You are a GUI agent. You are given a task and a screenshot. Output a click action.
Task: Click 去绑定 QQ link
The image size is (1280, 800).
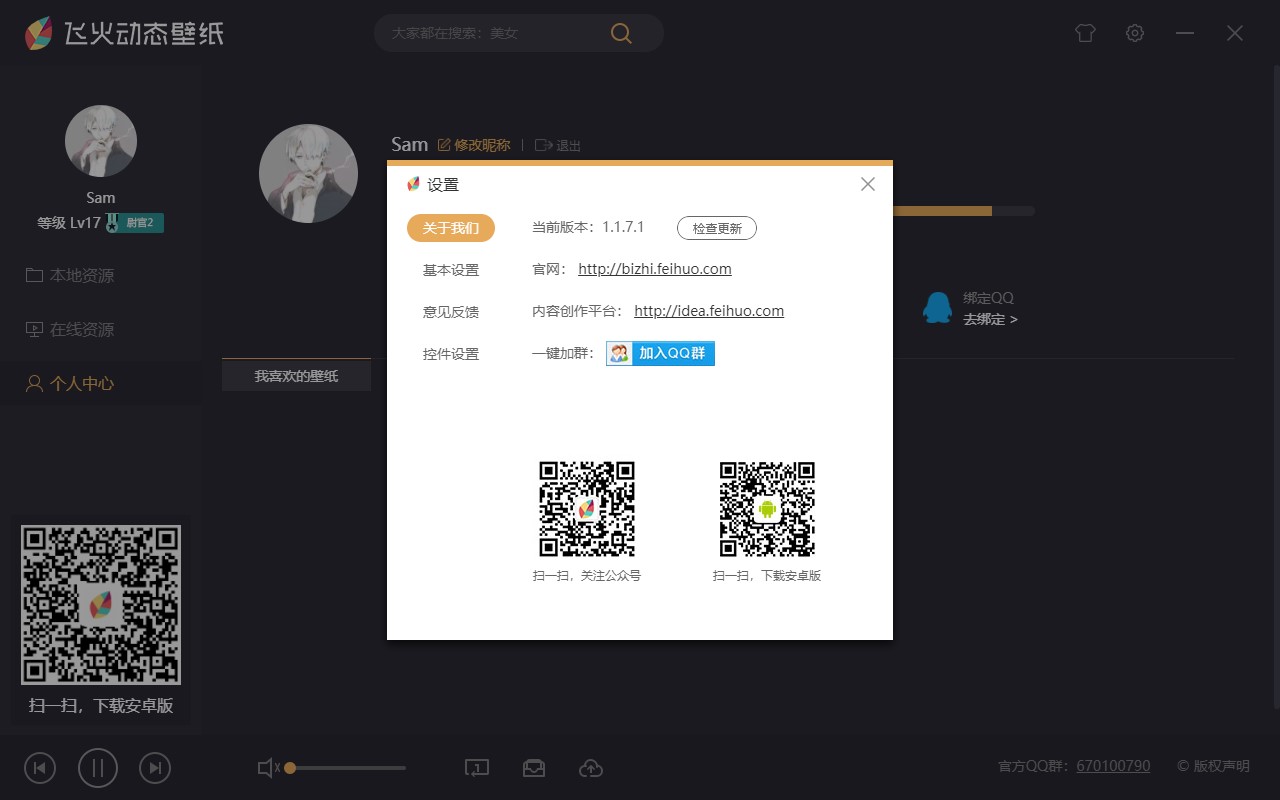coord(990,319)
